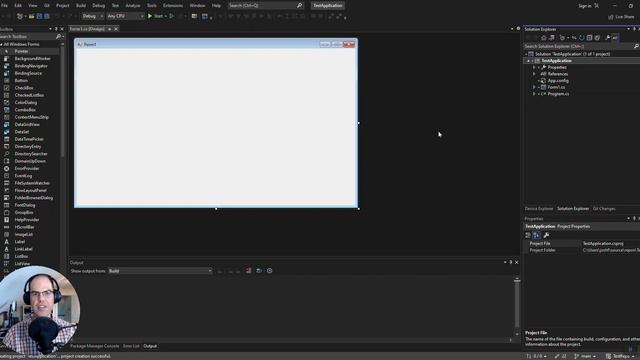Image resolution: width=640 pixels, height=360 pixels.
Task: Click the Save All icon in main toolbar
Action: [x=47, y=16]
